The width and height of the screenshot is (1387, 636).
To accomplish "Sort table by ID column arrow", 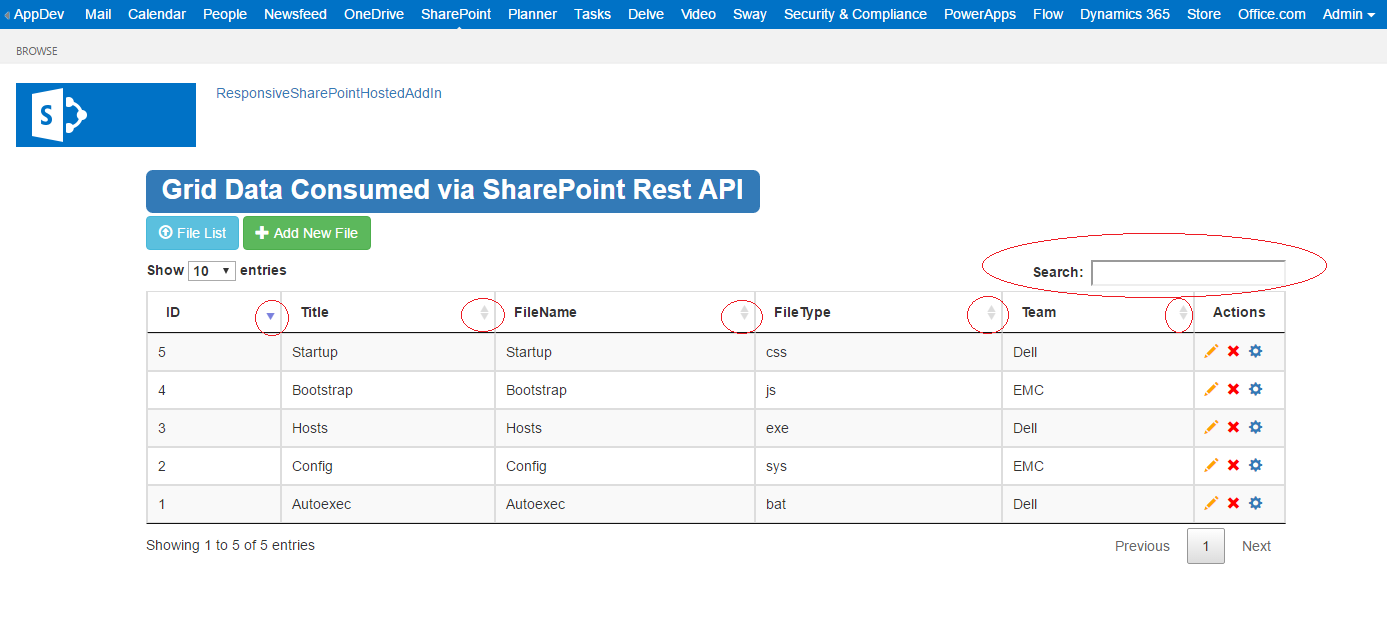I will pyautogui.click(x=270, y=316).
